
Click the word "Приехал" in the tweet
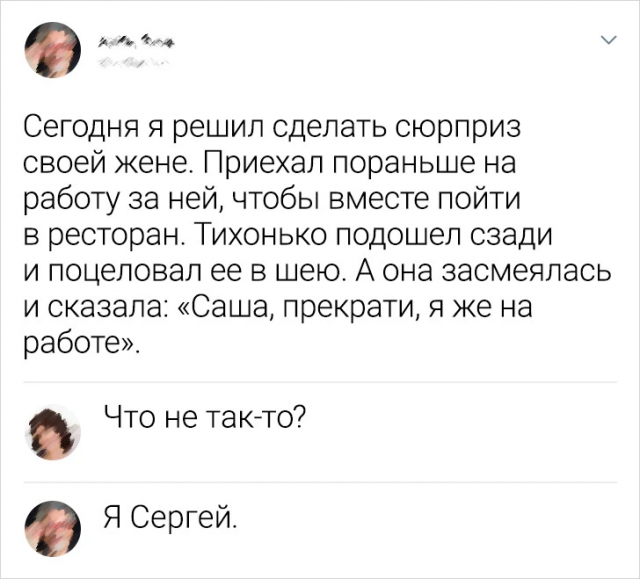(x=263, y=164)
